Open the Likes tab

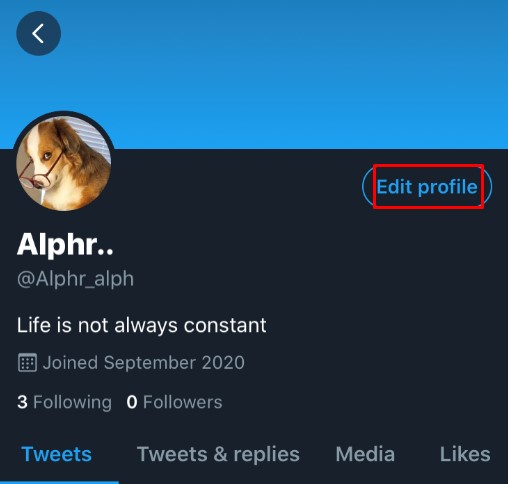click(465, 454)
